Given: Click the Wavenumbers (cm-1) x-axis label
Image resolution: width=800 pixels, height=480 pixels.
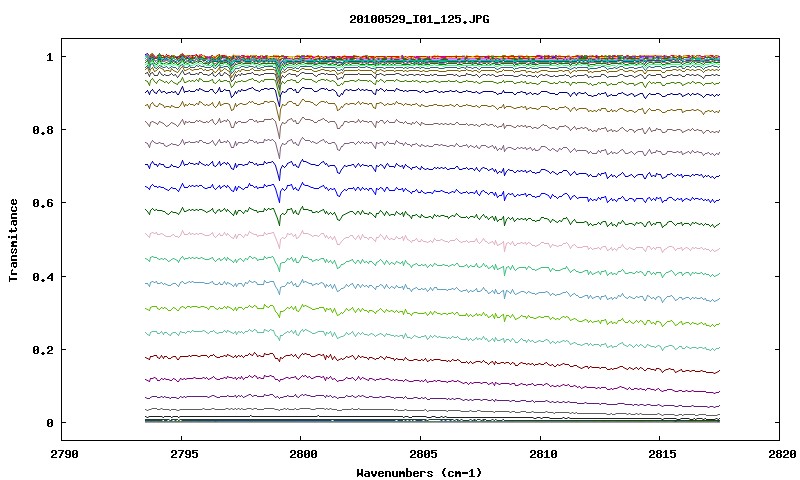Looking at the screenshot, I should [x=419, y=473].
